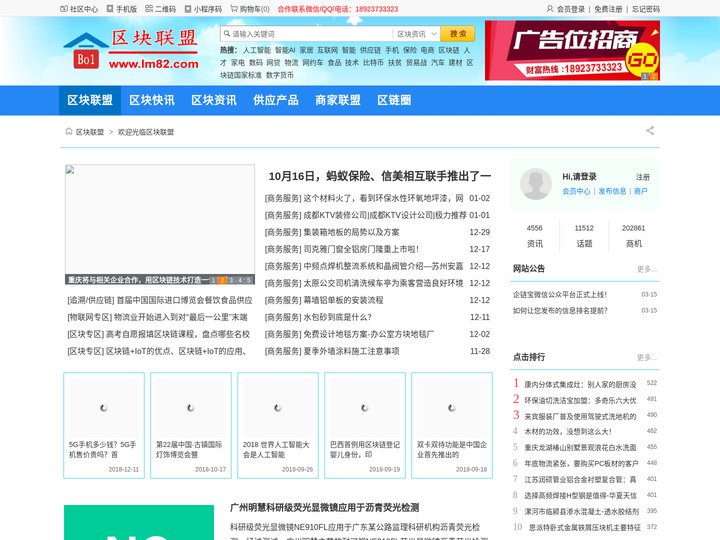Open card 5G手机多少钱? 5G手机售价贵吗?
The width and height of the screenshot is (720, 540).
(x=104, y=425)
